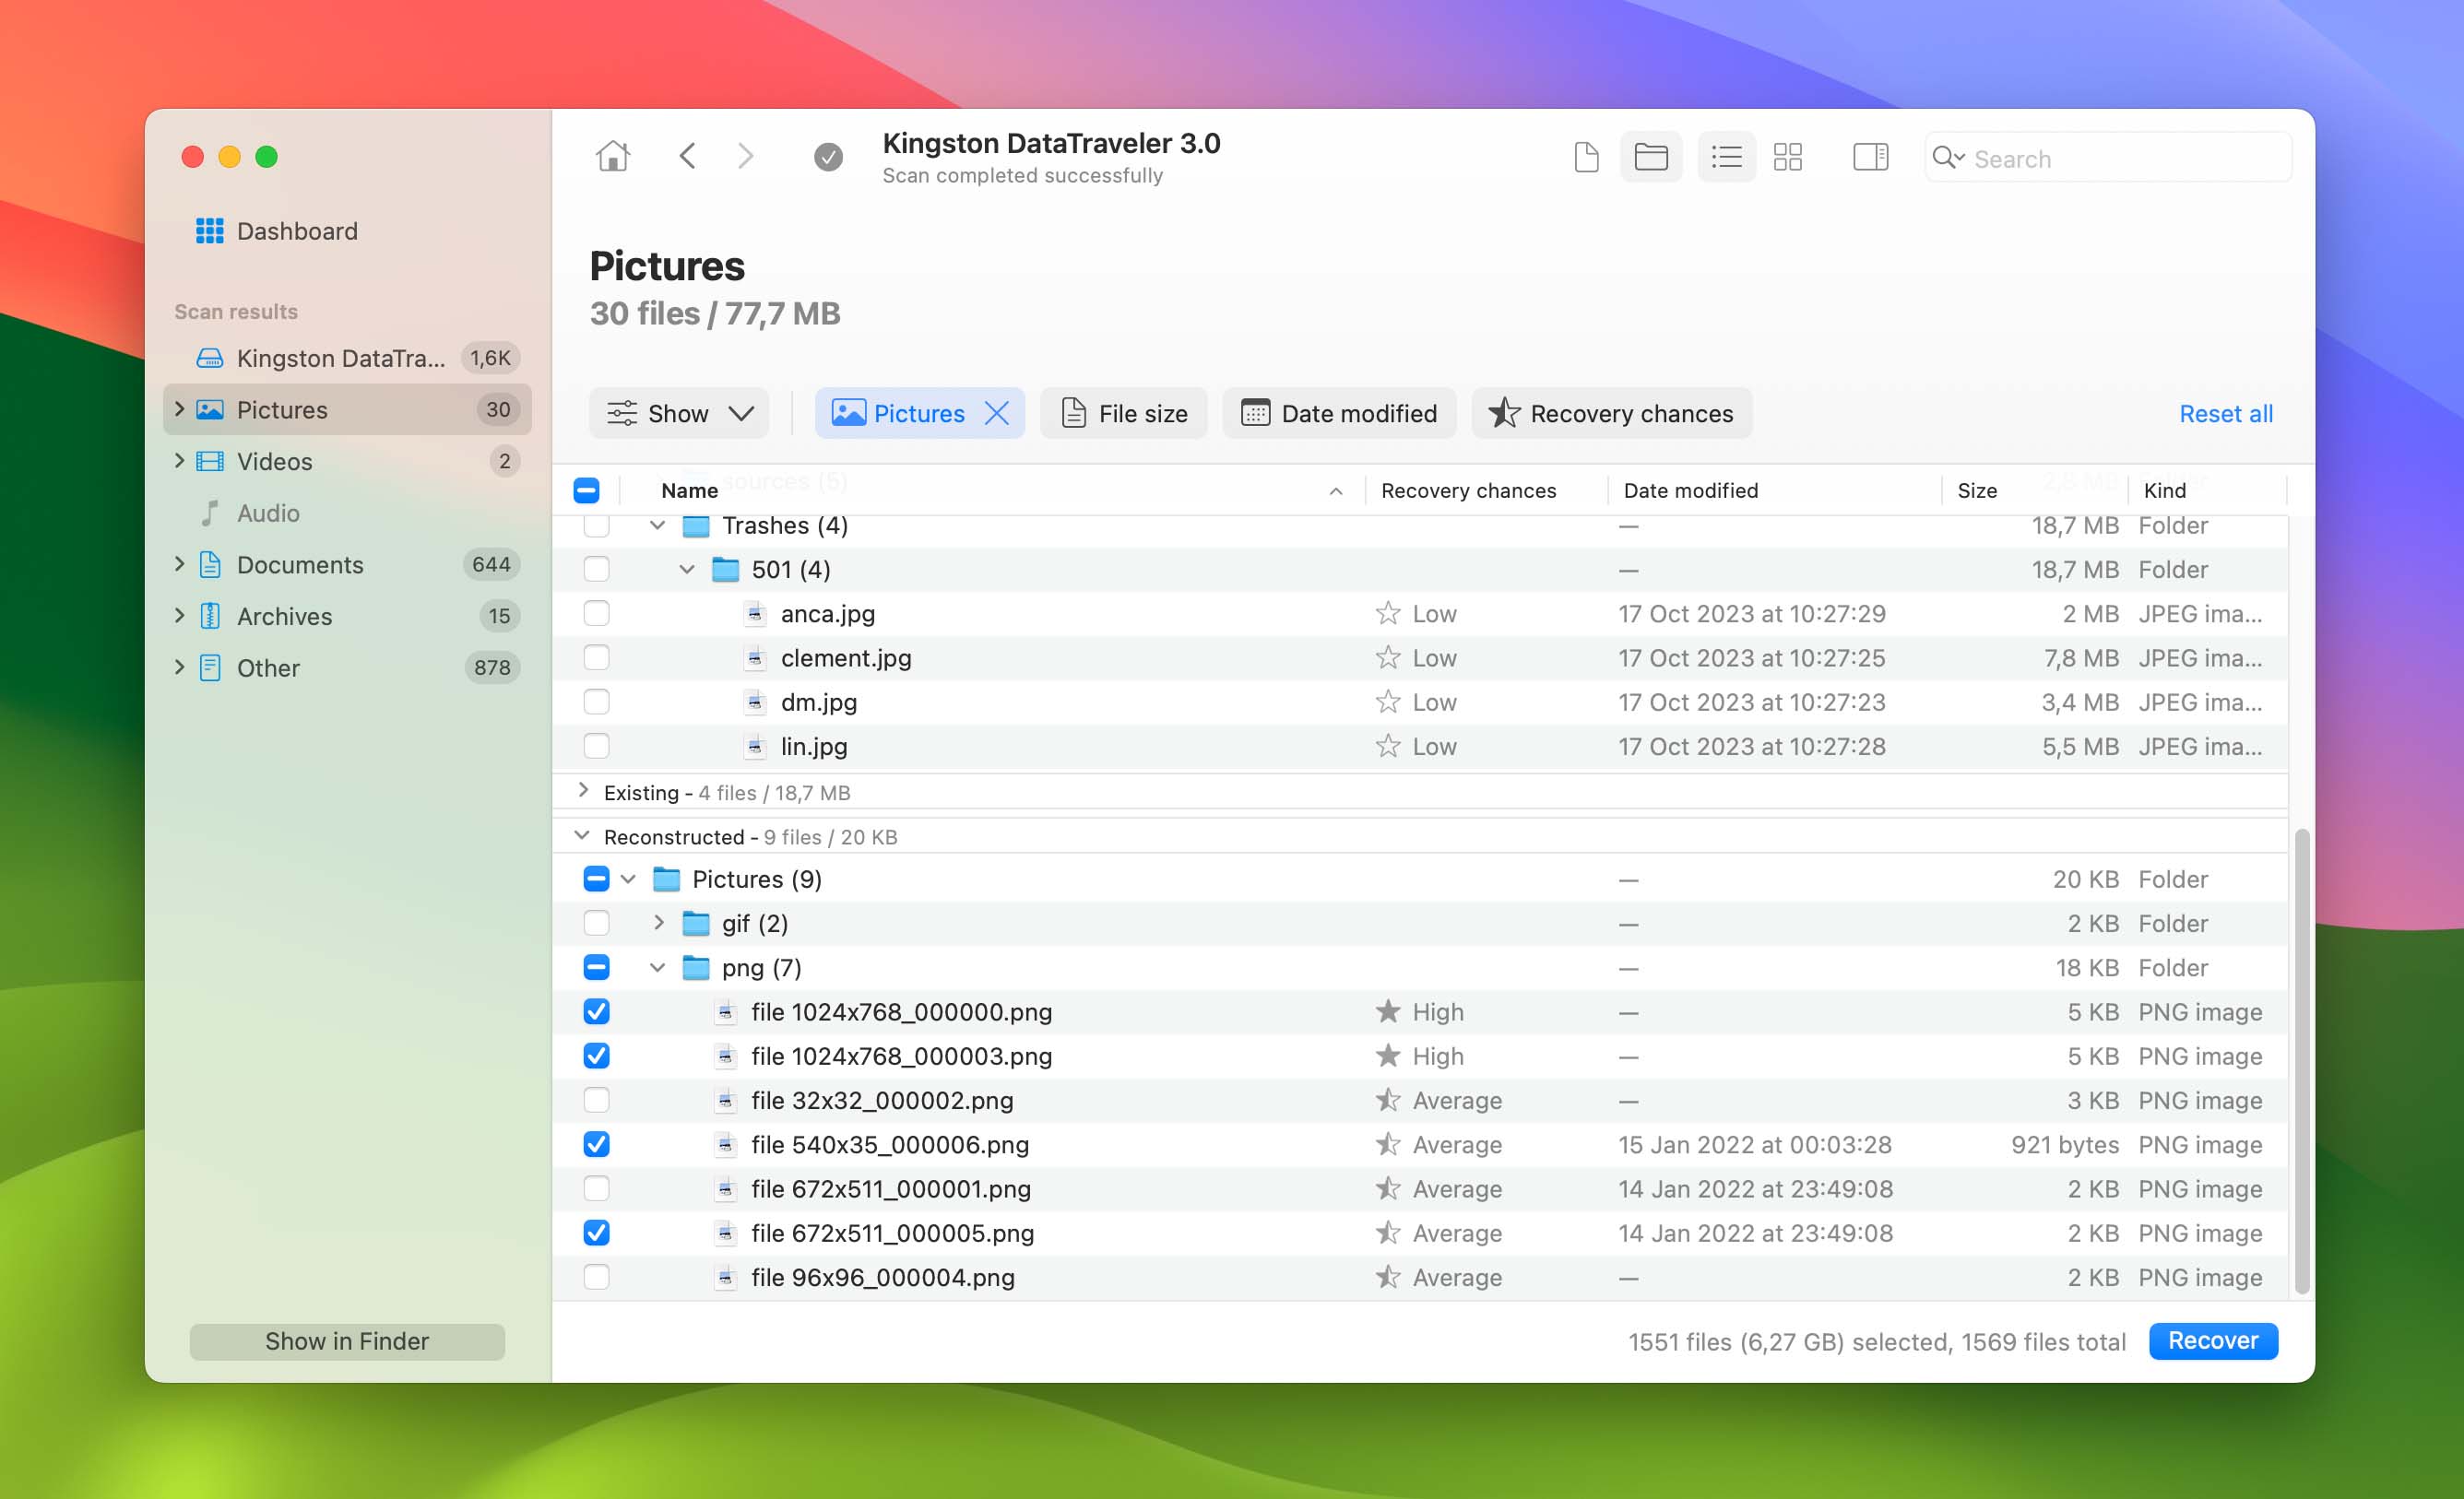Select the list view icon
Image resolution: width=2464 pixels, height=1499 pixels.
coord(1726,157)
